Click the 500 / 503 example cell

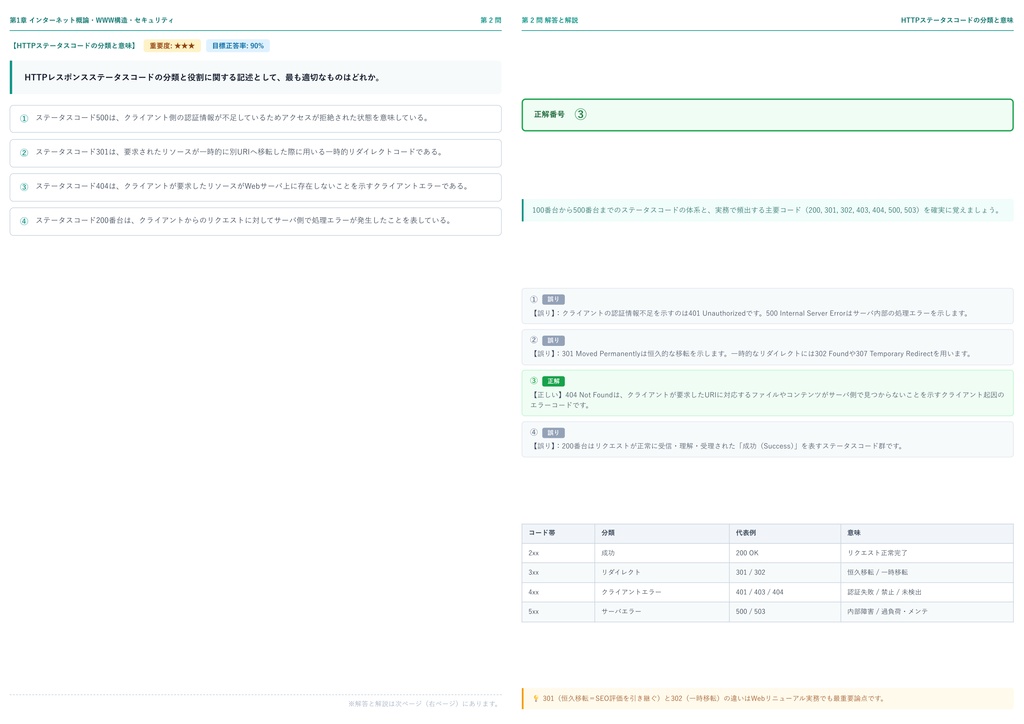pos(784,612)
